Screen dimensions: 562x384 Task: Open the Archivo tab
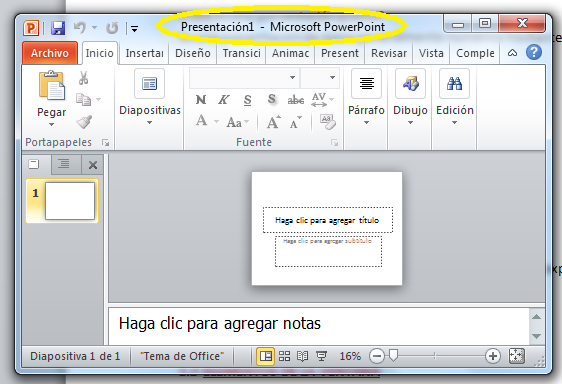(50, 53)
